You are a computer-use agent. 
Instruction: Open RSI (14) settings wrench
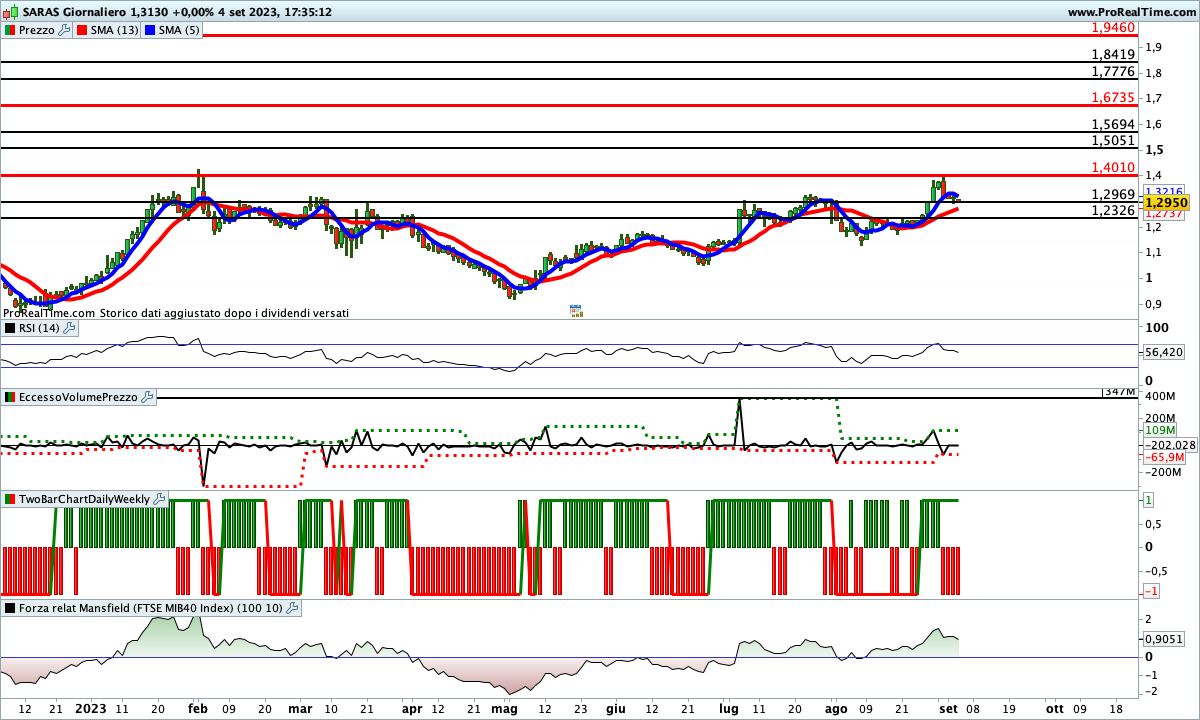(x=70, y=328)
